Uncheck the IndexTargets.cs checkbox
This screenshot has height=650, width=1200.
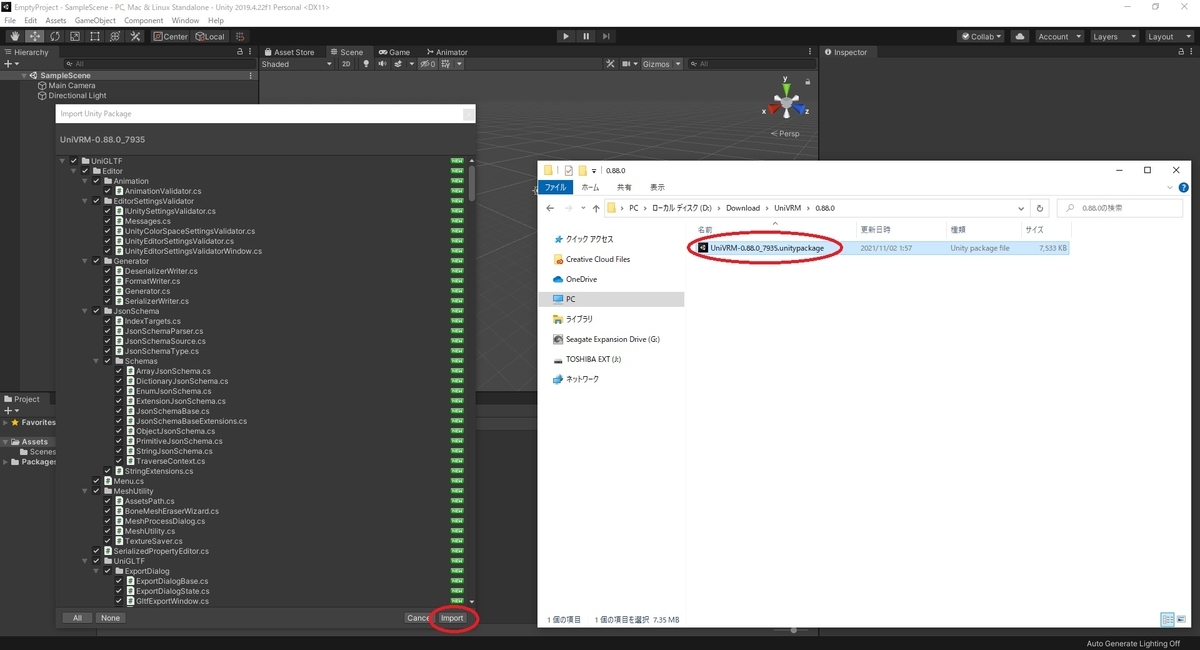click(x=108, y=321)
